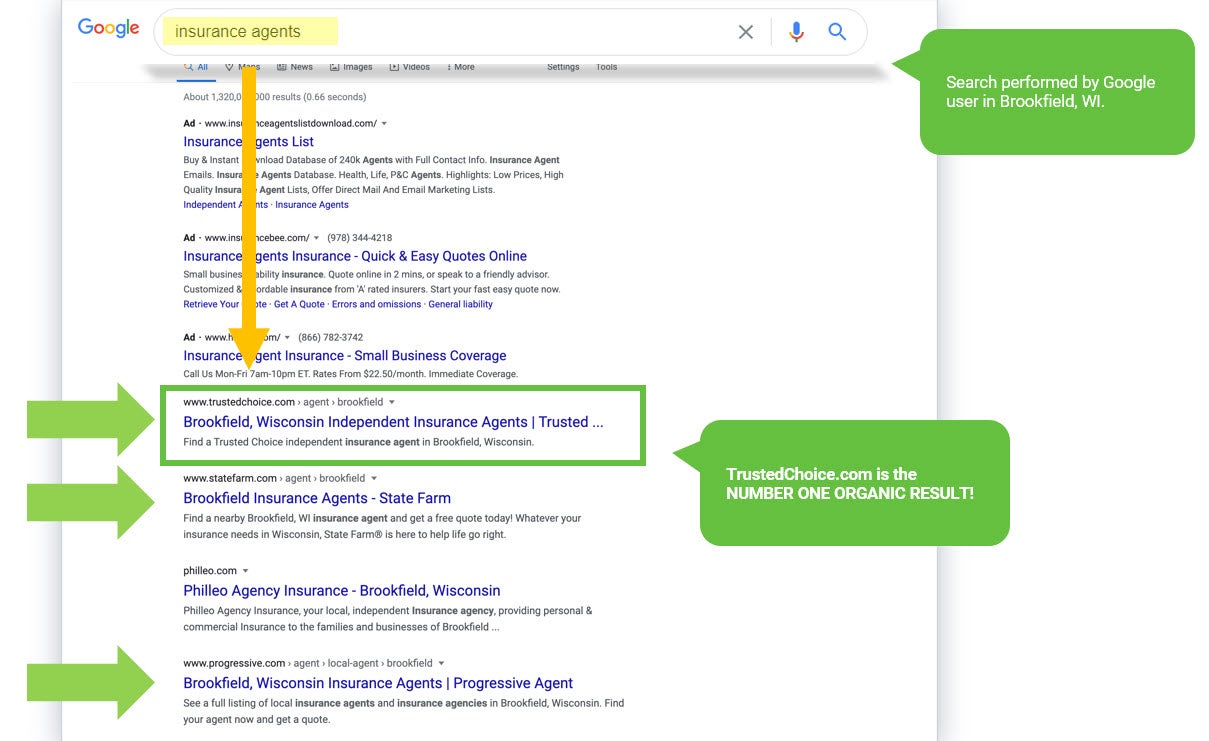Click the ad sitelink Insurance Agents
1209x741 pixels.
312,205
